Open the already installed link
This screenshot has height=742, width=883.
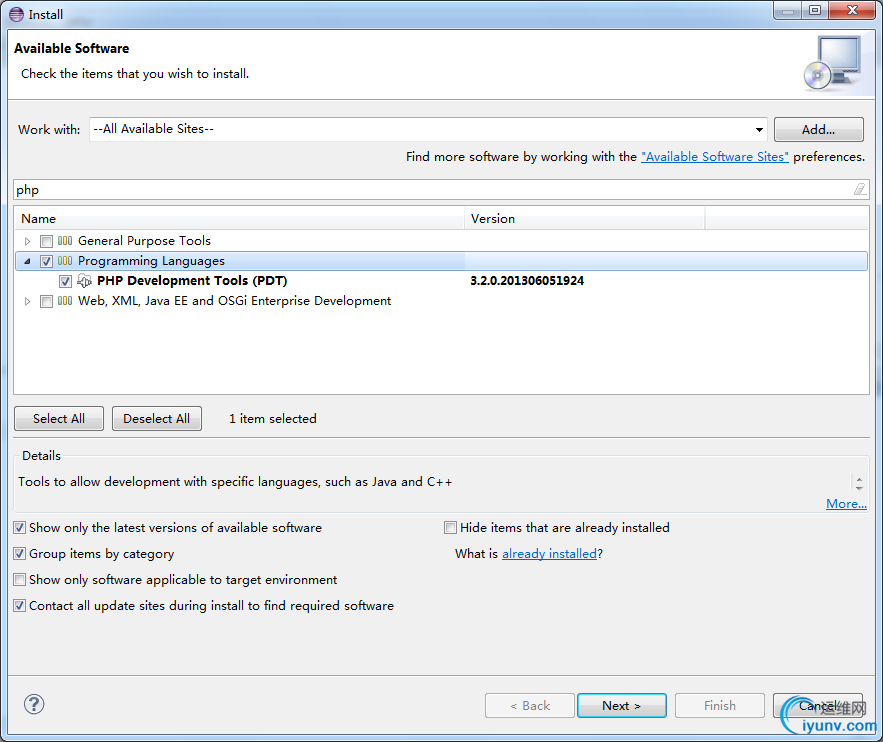tap(549, 554)
